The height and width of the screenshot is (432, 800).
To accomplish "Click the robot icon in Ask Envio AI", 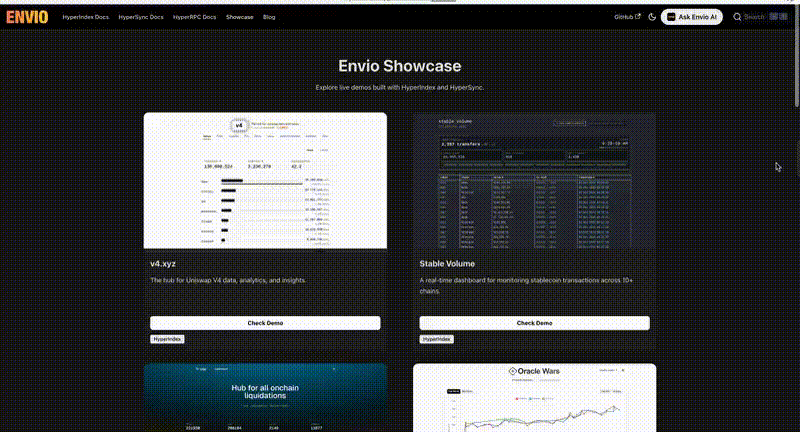I will click(672, 17).
